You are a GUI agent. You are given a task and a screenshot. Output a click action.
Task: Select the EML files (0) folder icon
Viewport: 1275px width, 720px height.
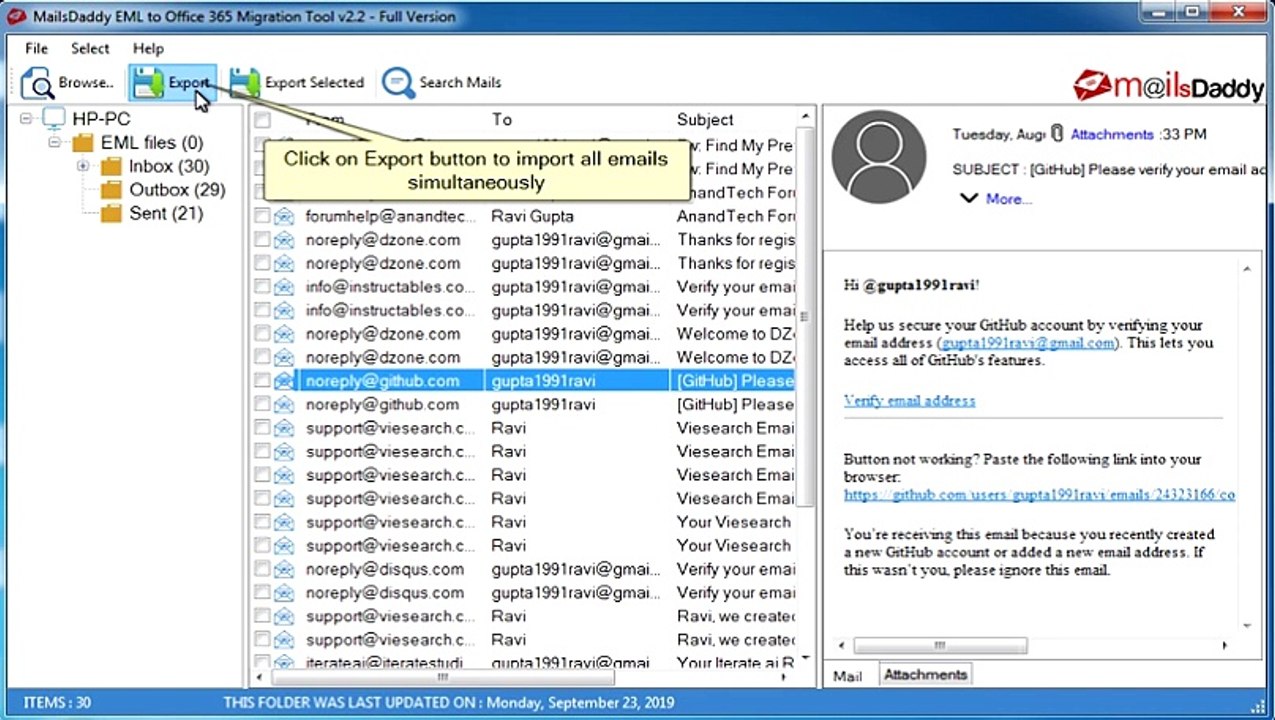click(x=83, y=143)
